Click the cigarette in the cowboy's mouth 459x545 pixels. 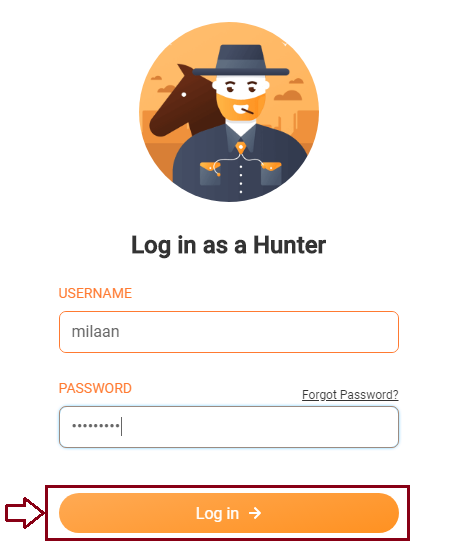tap(247, 111)
